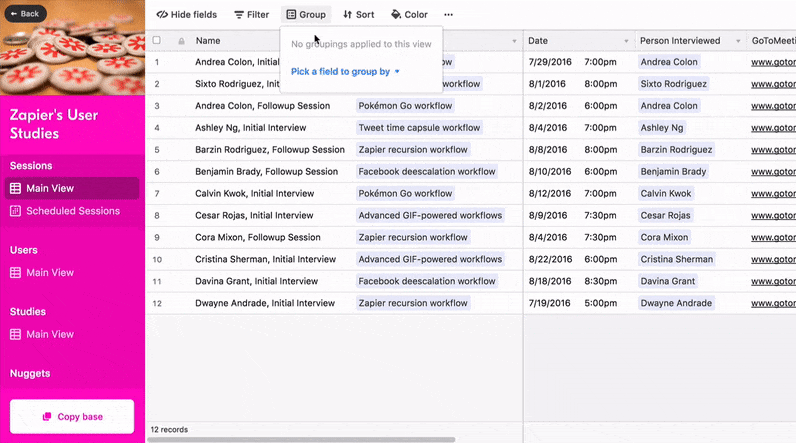Image resolution: width=796 pixels, height=443 pixels.
Task: Click the 'Dwayne Andrade' person tag
Action: pos(676,303)
